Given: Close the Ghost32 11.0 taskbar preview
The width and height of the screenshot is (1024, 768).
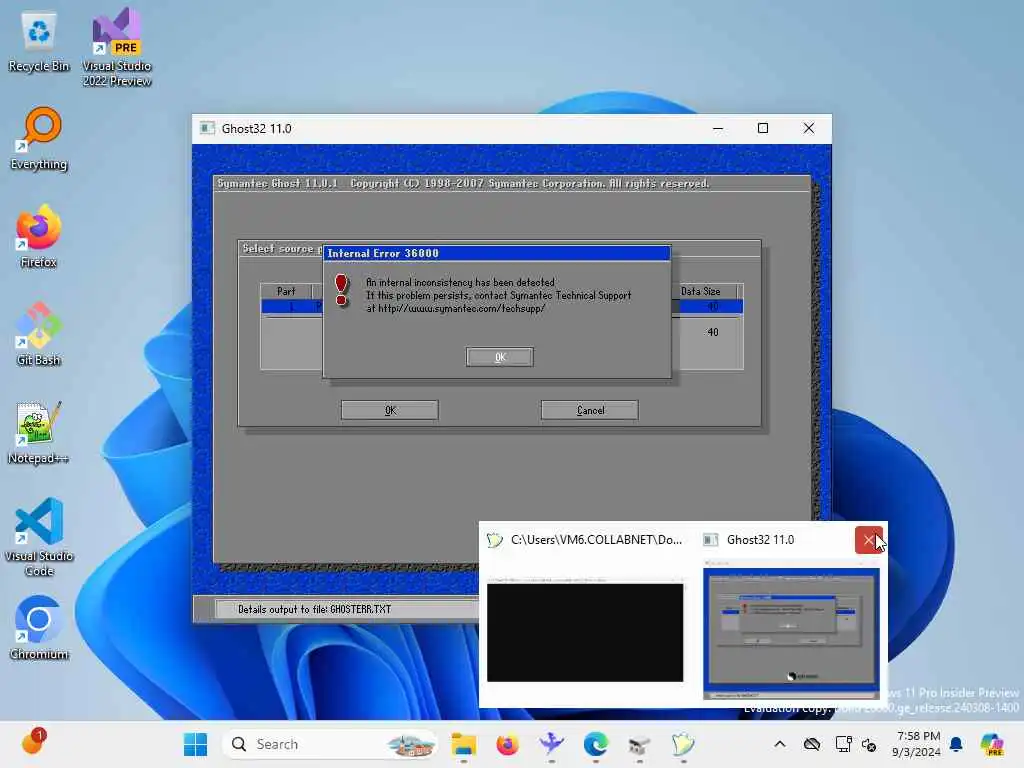Looking at the screenshot, I should pos(869,540).
